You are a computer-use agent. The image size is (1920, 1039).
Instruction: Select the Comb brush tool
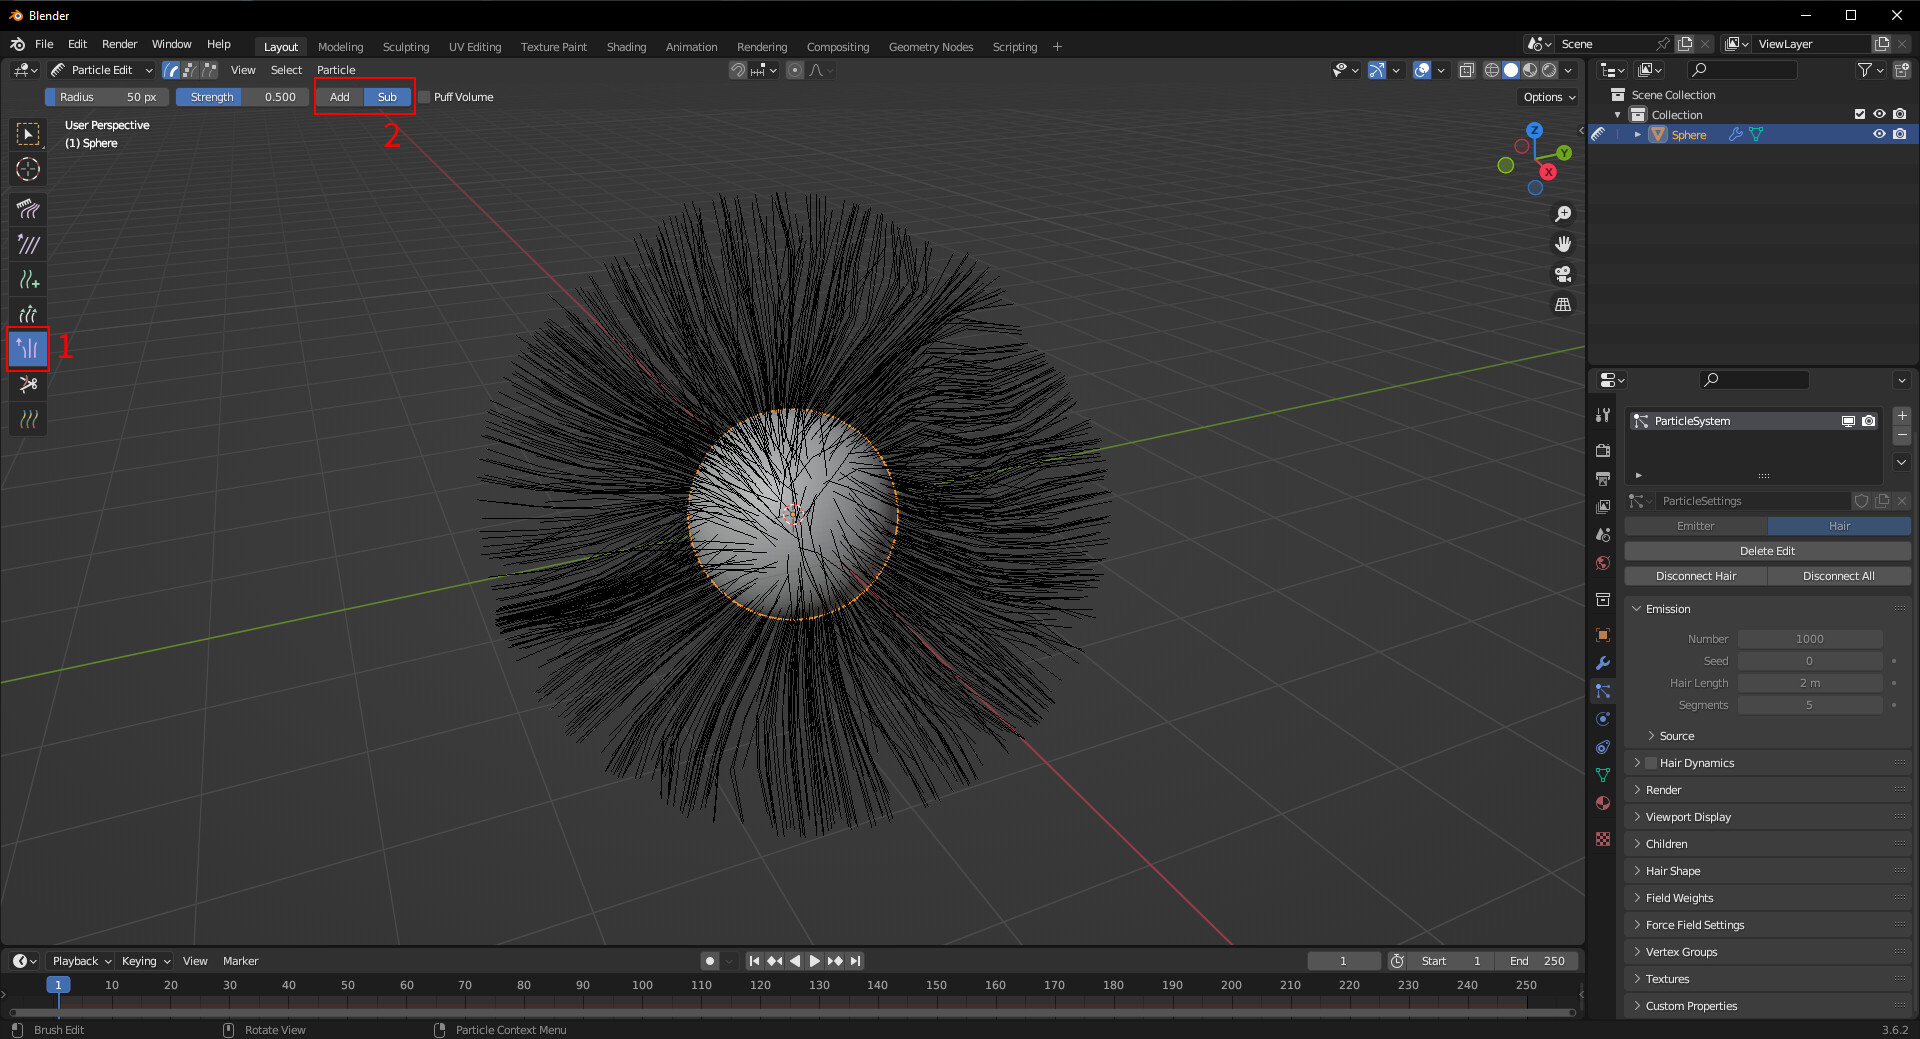tap(27, 209)
